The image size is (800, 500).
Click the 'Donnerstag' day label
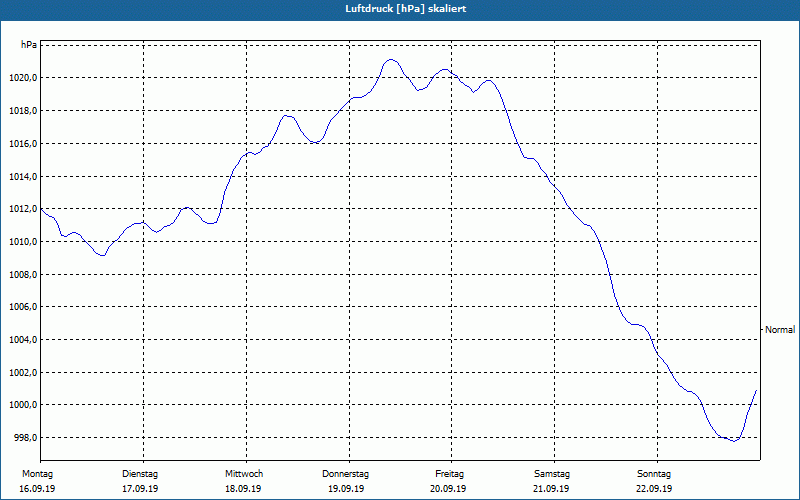click(x=345, y=474)
